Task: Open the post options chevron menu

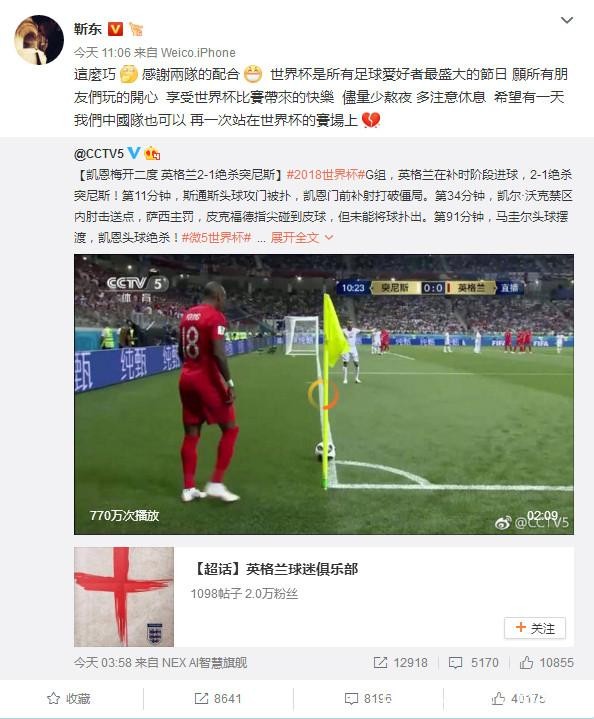Action: tap(567, 21)
